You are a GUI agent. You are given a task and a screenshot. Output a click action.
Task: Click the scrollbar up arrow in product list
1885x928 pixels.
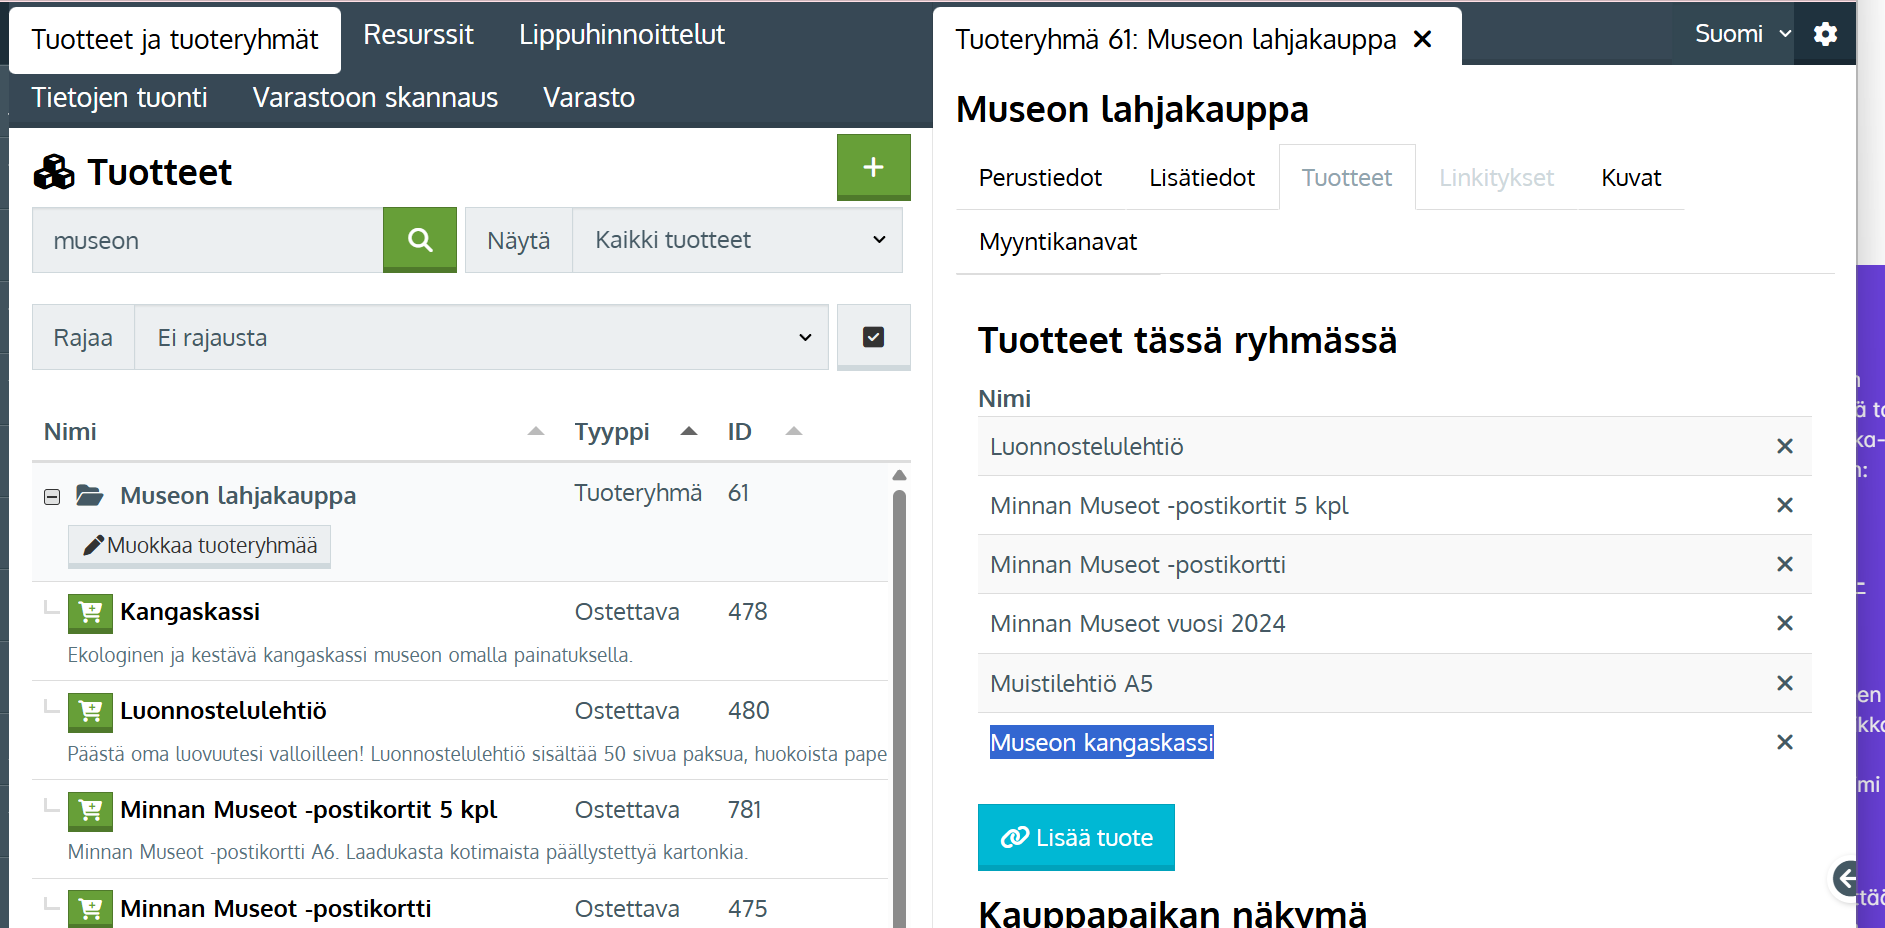899,475
